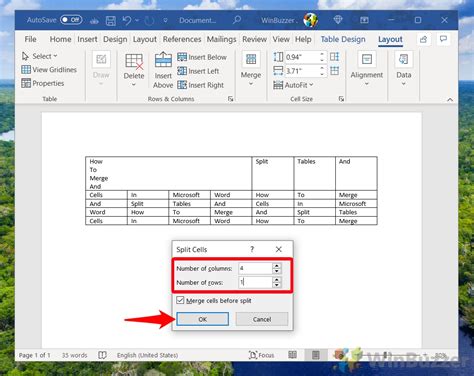This screenshot has width=474, height=376.
Task: Open the Undo history dropdown arrow
Action: coord(137,21)
